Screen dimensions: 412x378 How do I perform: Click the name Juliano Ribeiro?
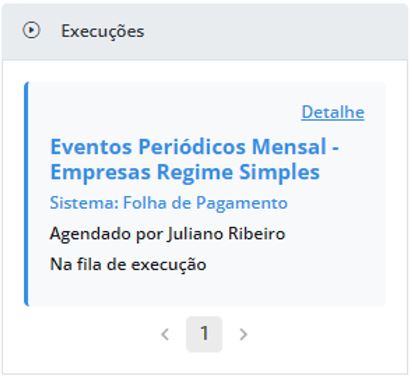(226, 234)
